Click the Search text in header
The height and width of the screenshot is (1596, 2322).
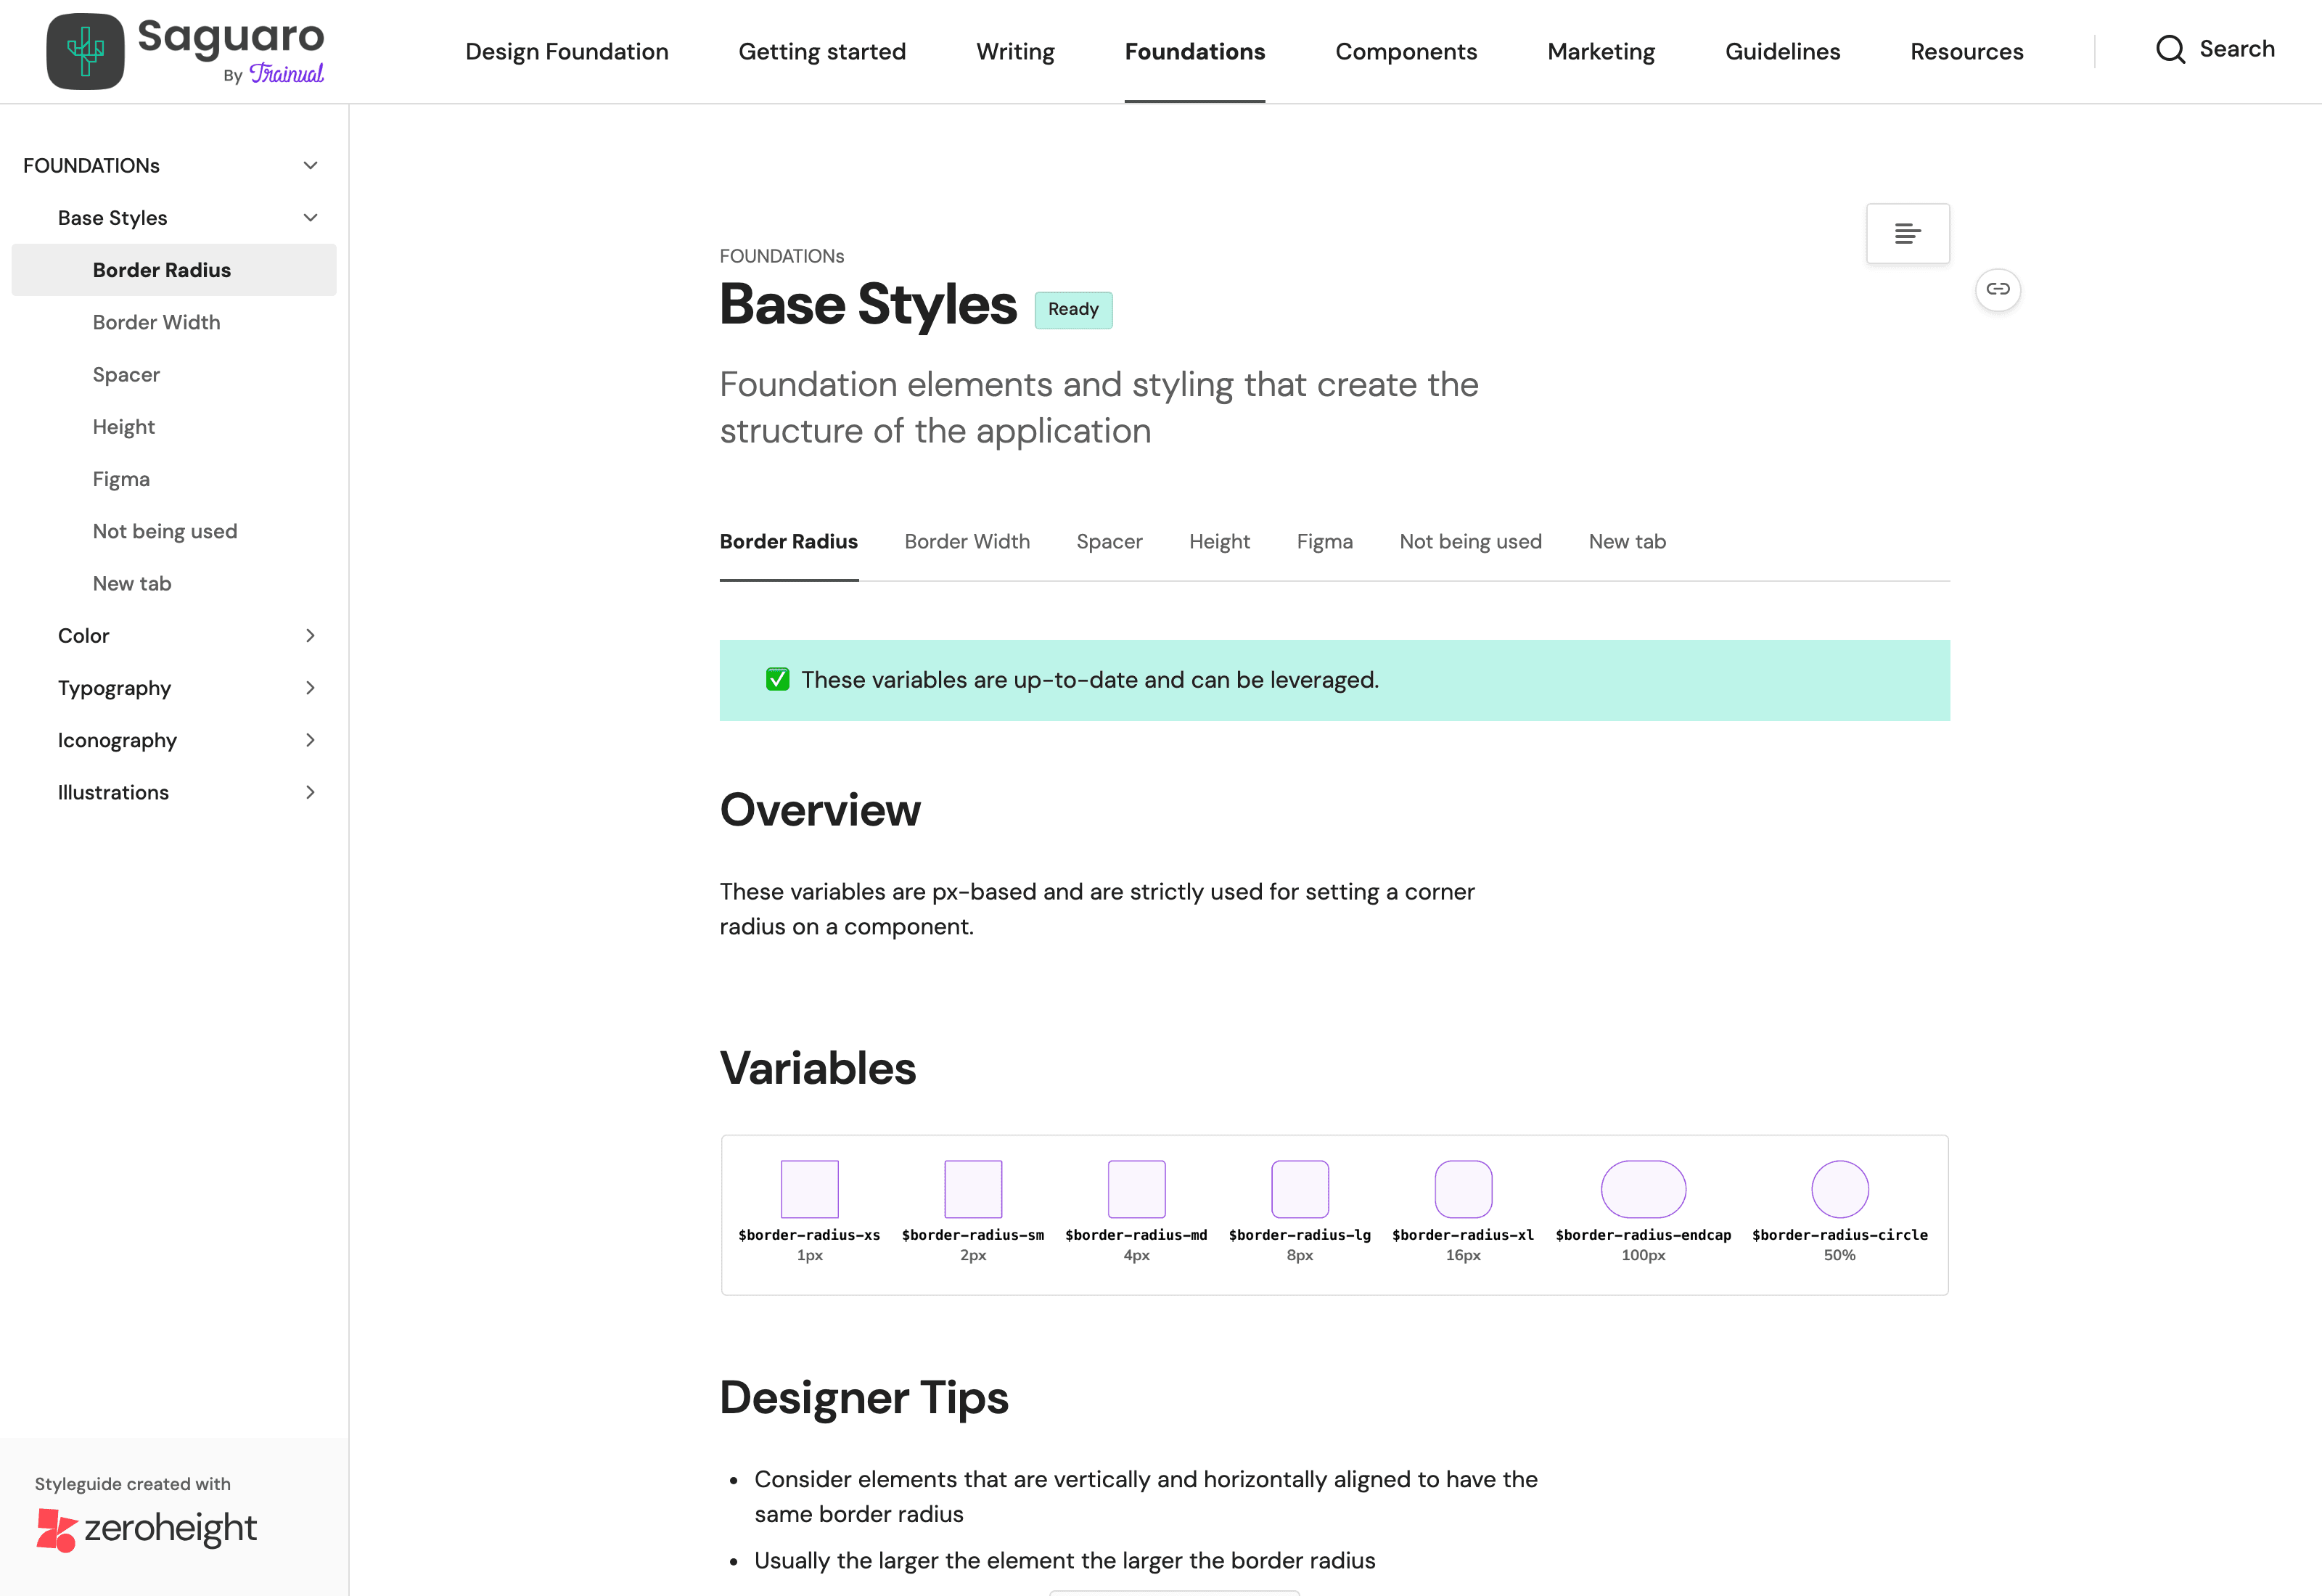coord(2236,49)
